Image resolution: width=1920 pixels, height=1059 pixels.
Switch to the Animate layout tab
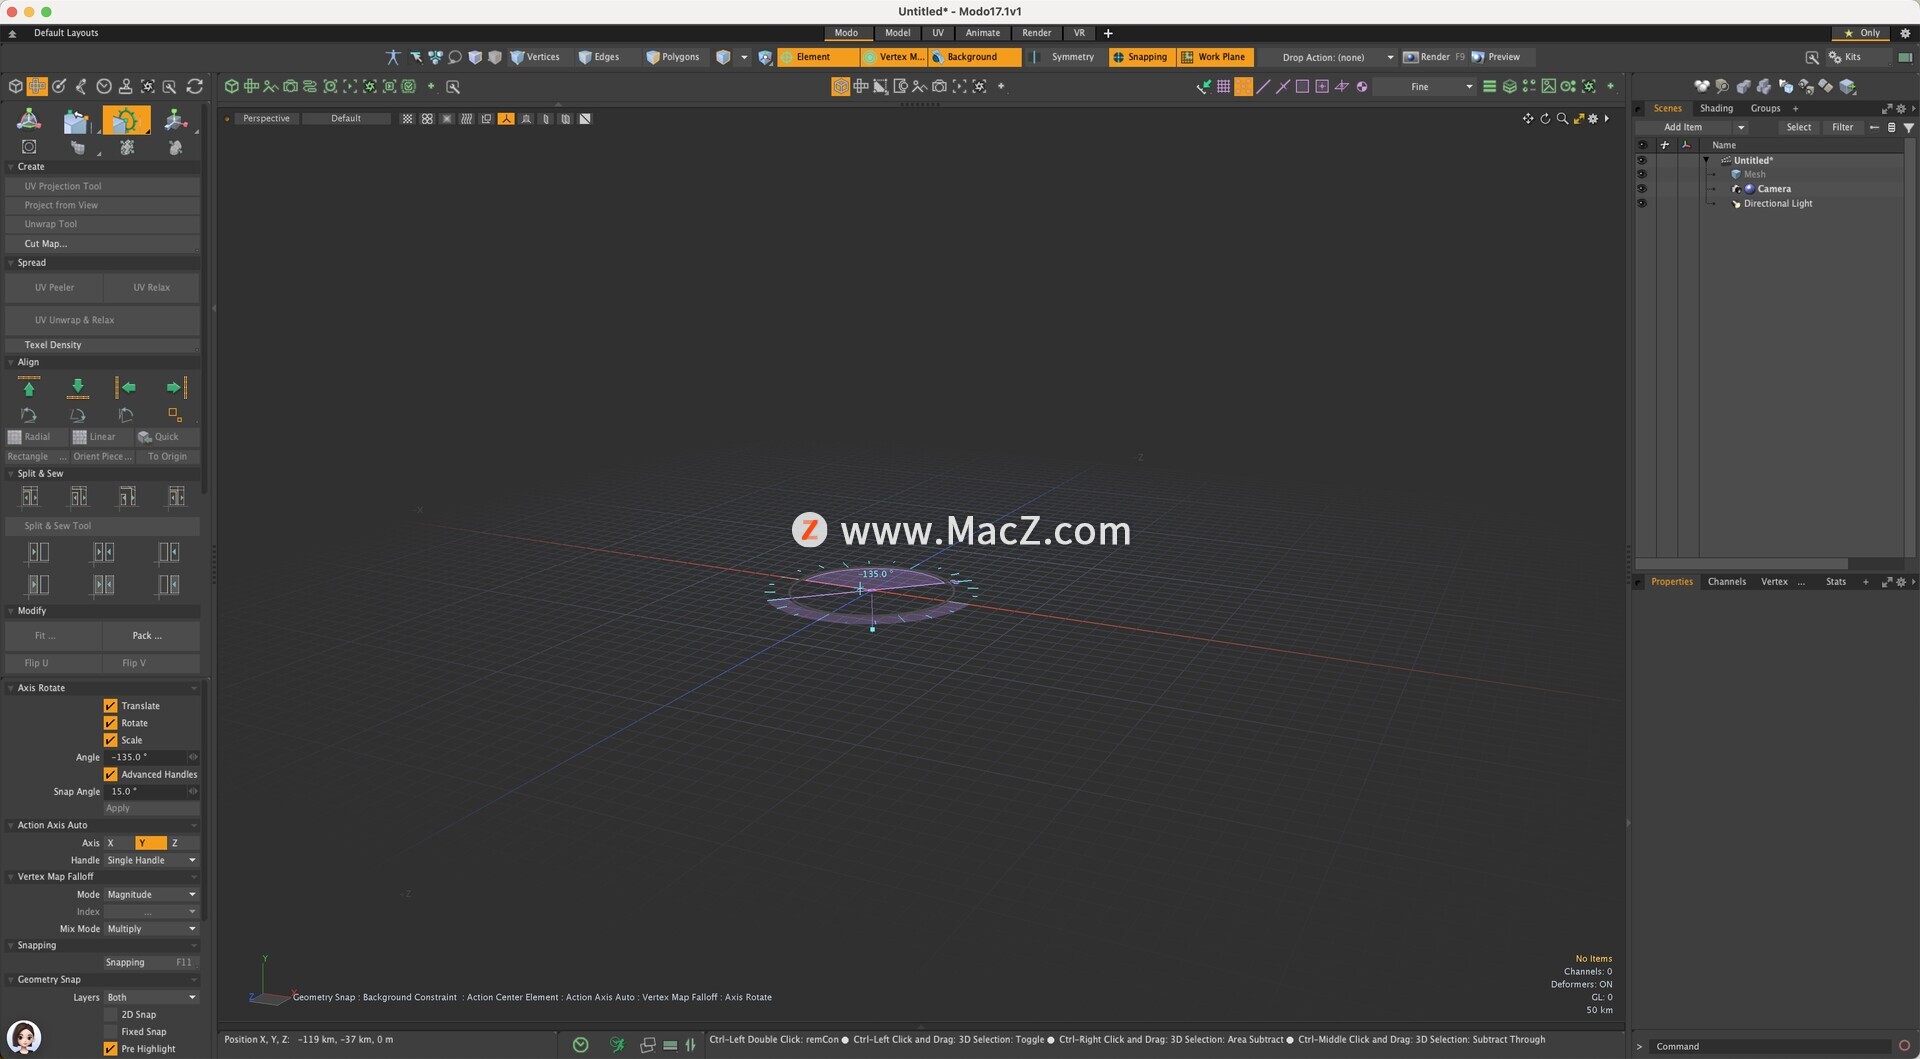982,33
